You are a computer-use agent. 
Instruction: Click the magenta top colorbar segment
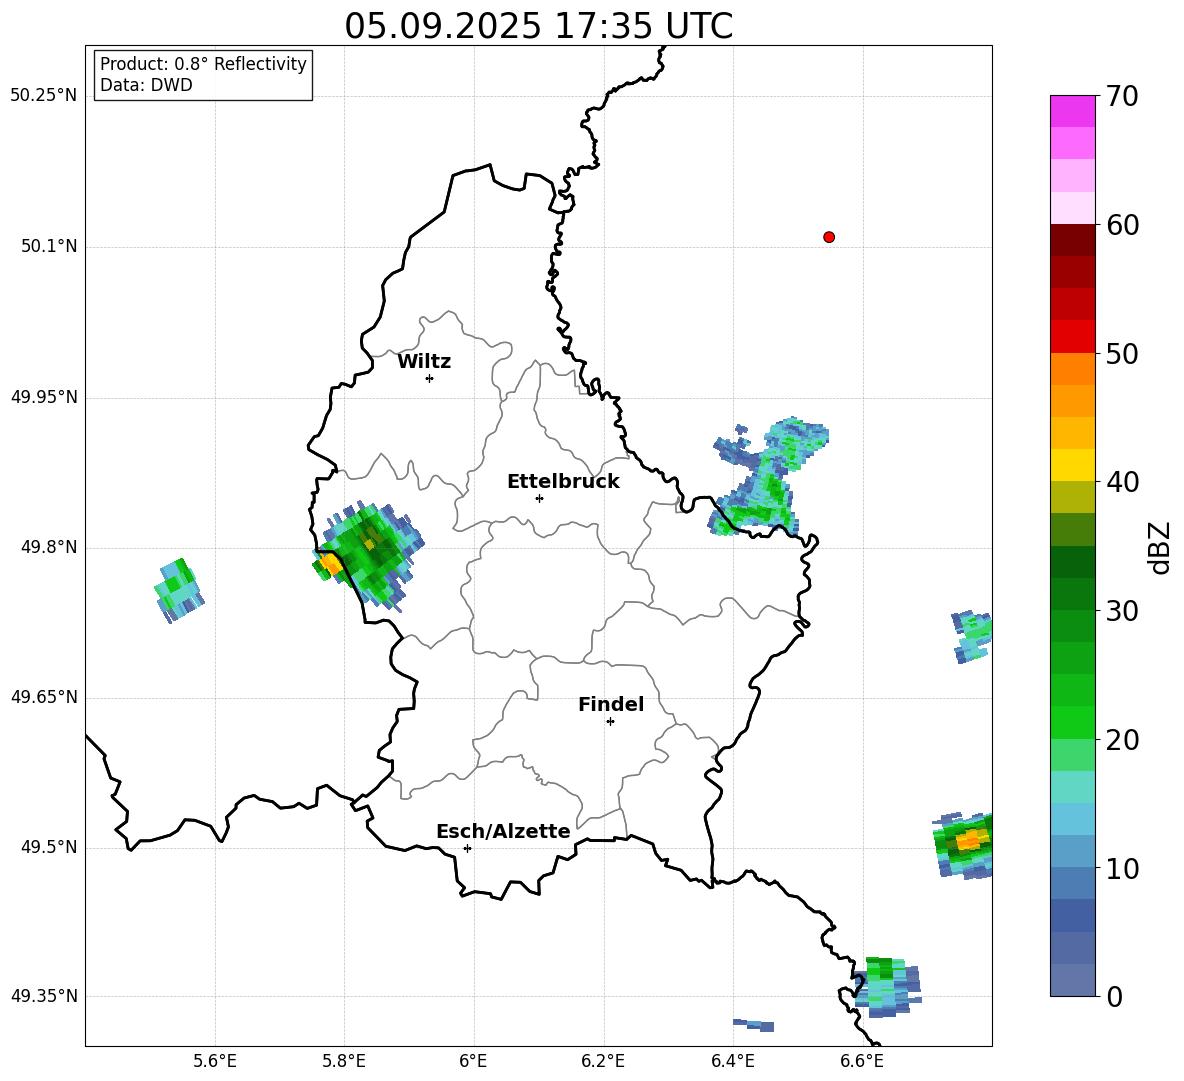point(1072,111)
